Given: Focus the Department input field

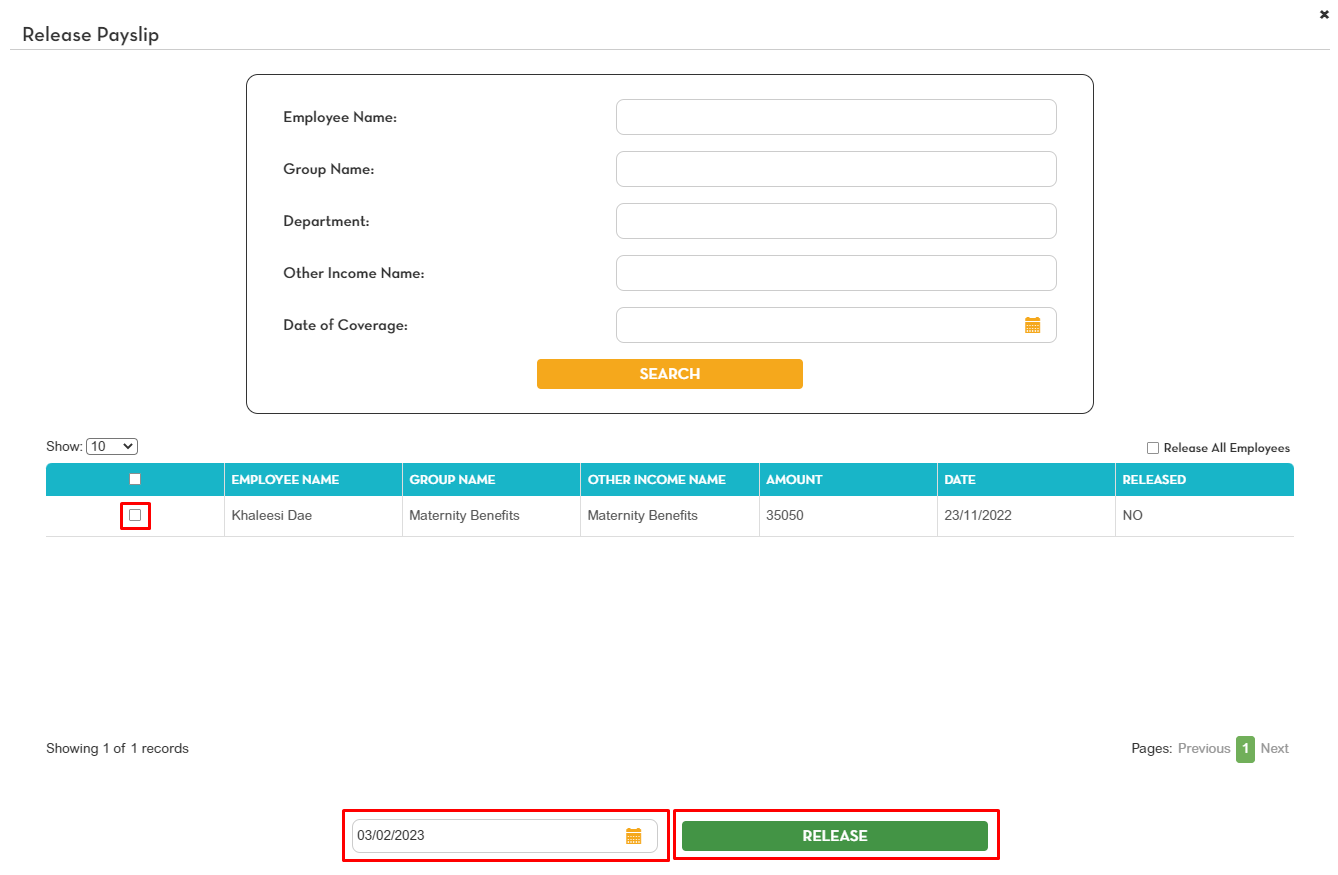Looking at the screenshot, I should click(x=836, y=221).
